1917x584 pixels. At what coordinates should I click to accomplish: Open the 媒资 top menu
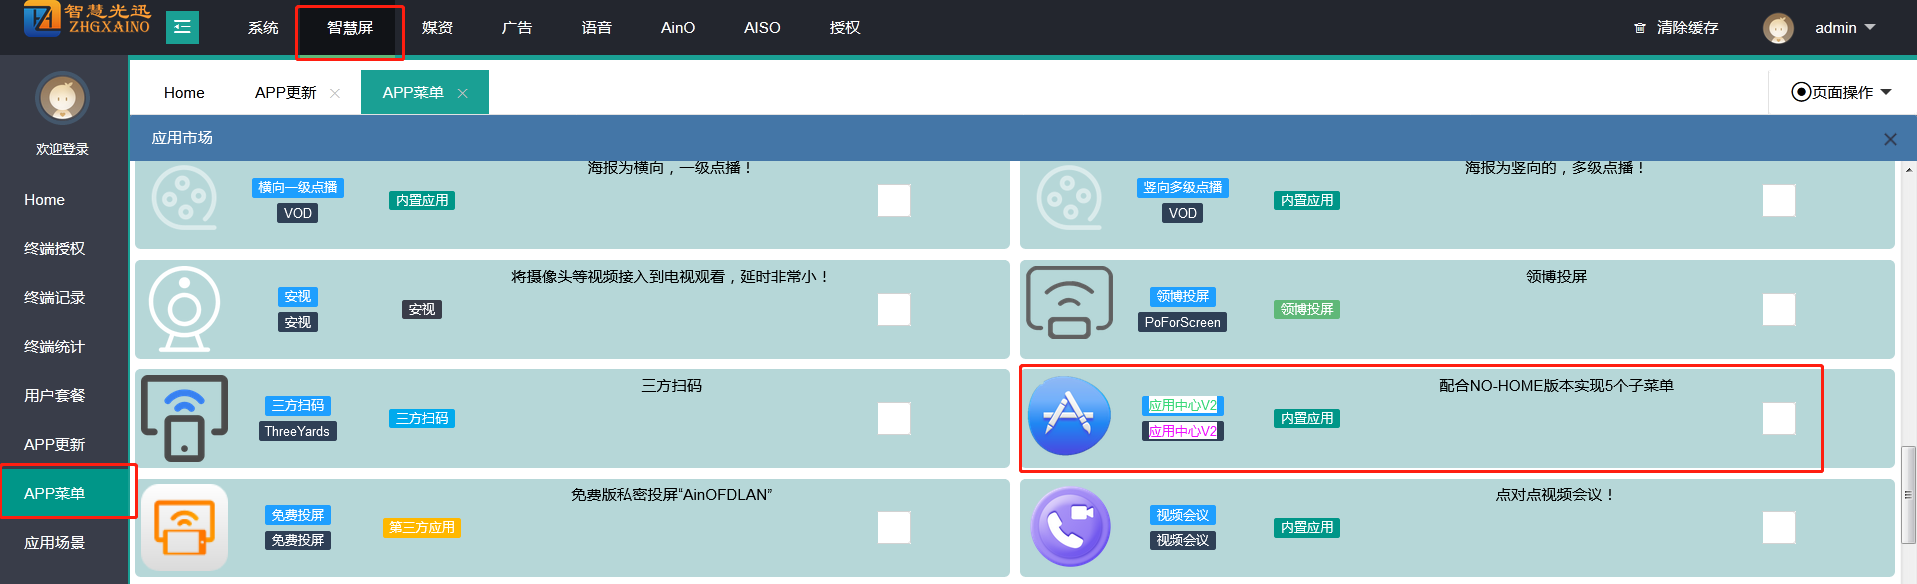437,28
